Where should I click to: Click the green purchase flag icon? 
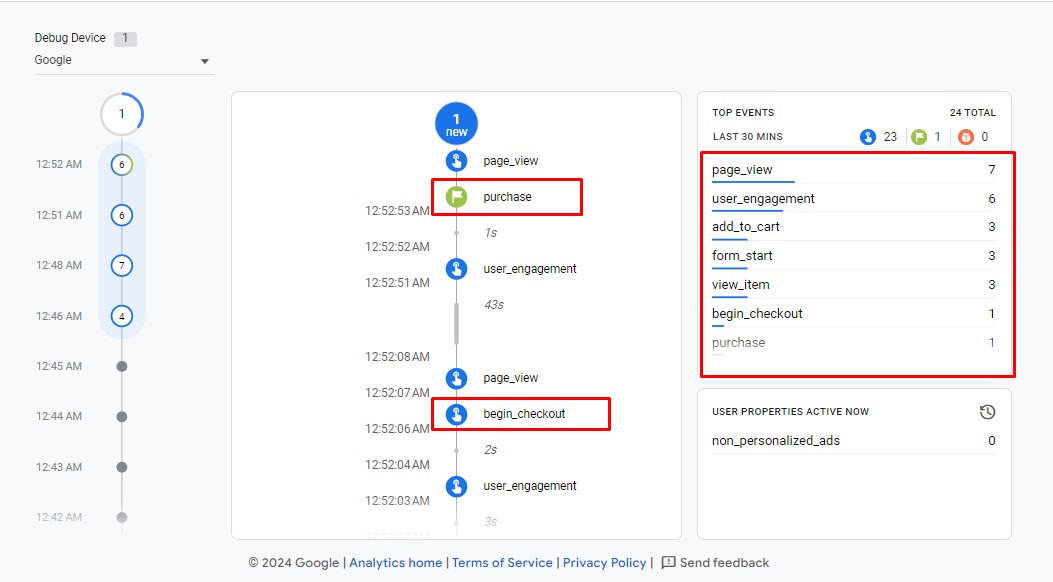point(456,197)
